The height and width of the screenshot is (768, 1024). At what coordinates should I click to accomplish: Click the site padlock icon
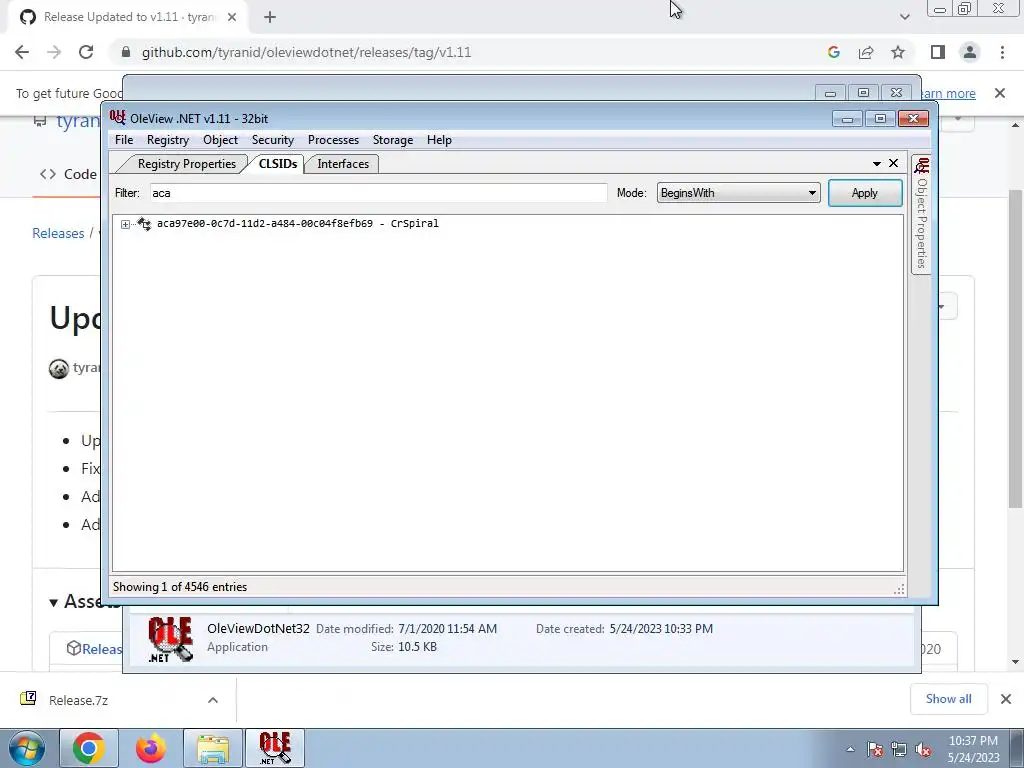(126, 52)
